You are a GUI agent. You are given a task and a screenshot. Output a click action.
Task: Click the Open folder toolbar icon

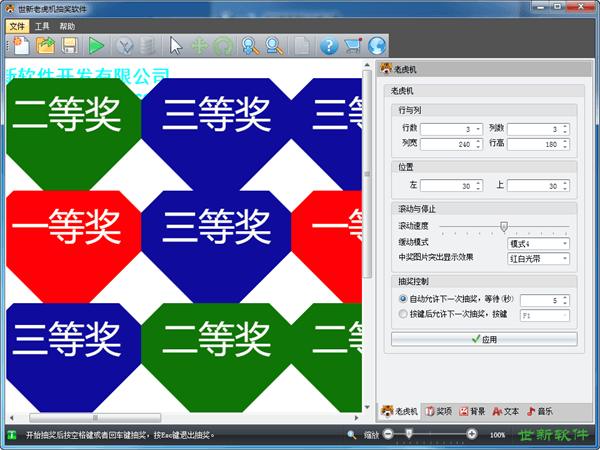click(x=46, y=45)
